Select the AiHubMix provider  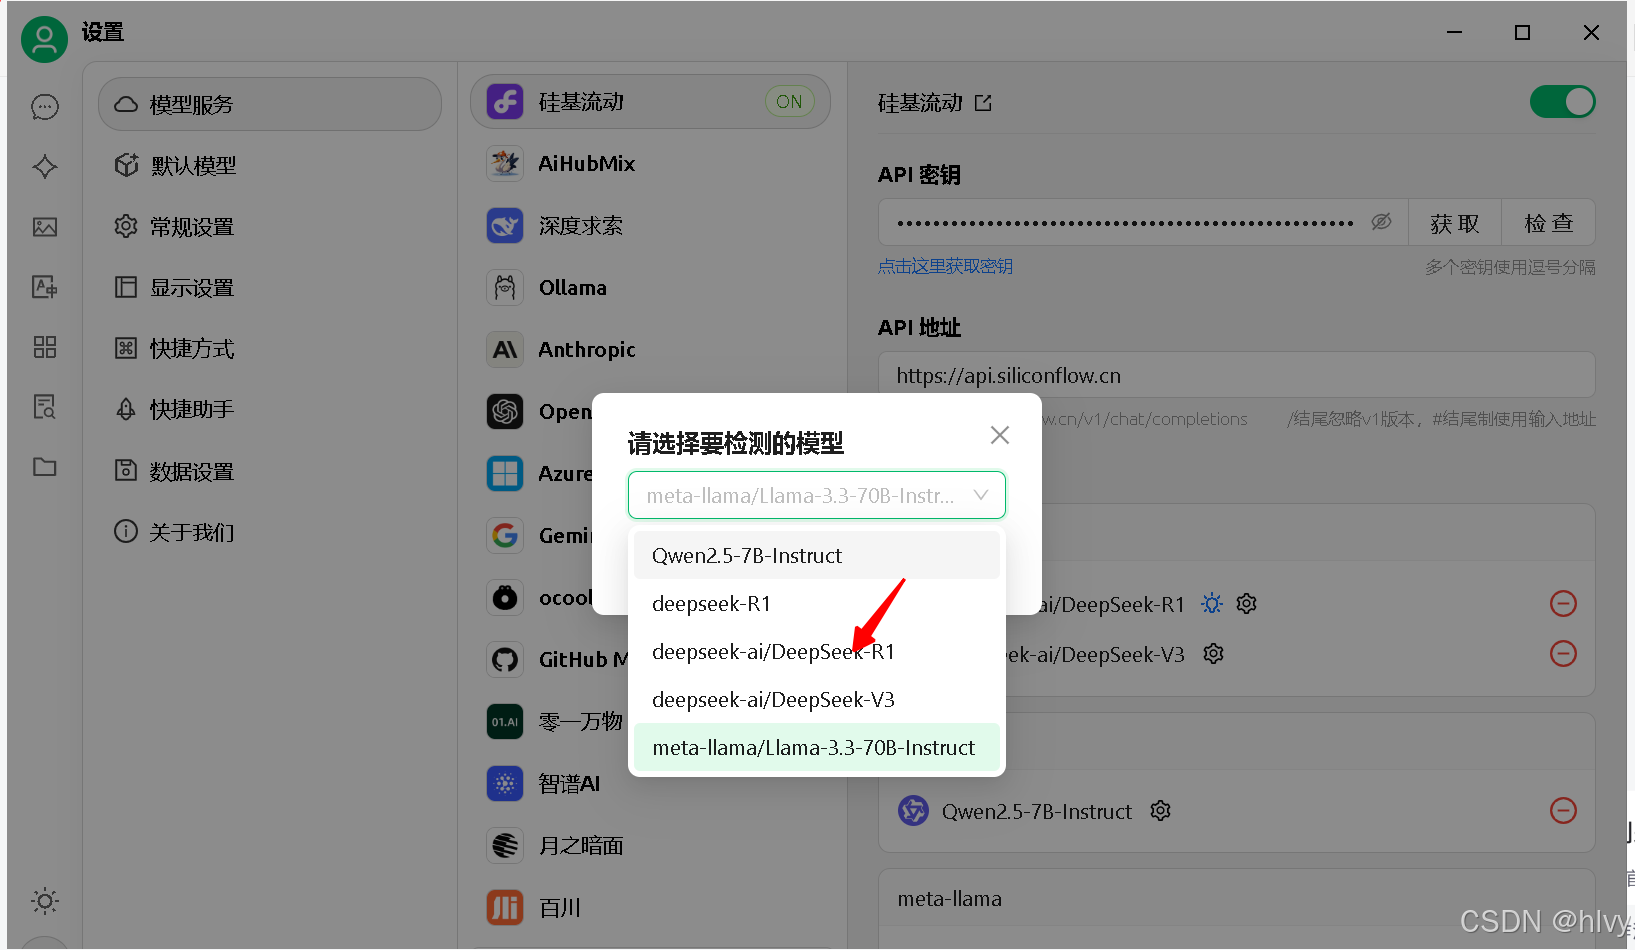[x=650, y=164]
